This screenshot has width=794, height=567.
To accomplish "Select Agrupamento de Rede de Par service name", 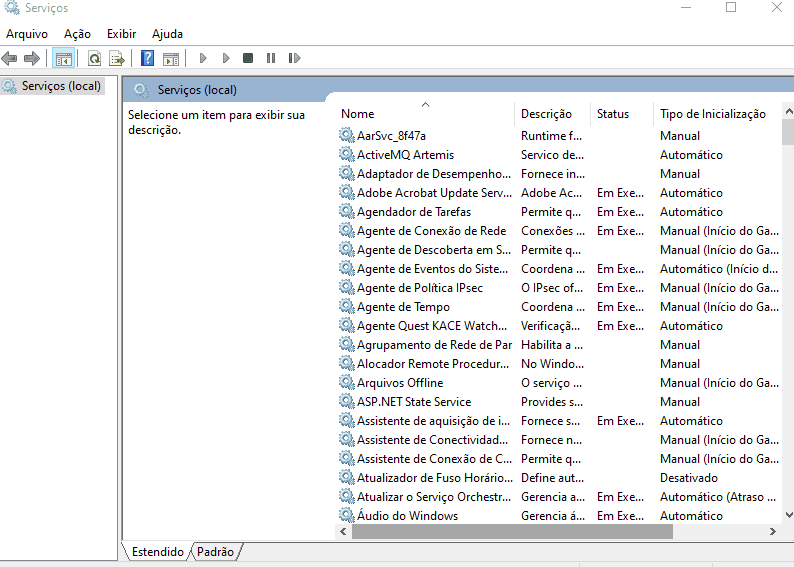I will pos(434,345).
